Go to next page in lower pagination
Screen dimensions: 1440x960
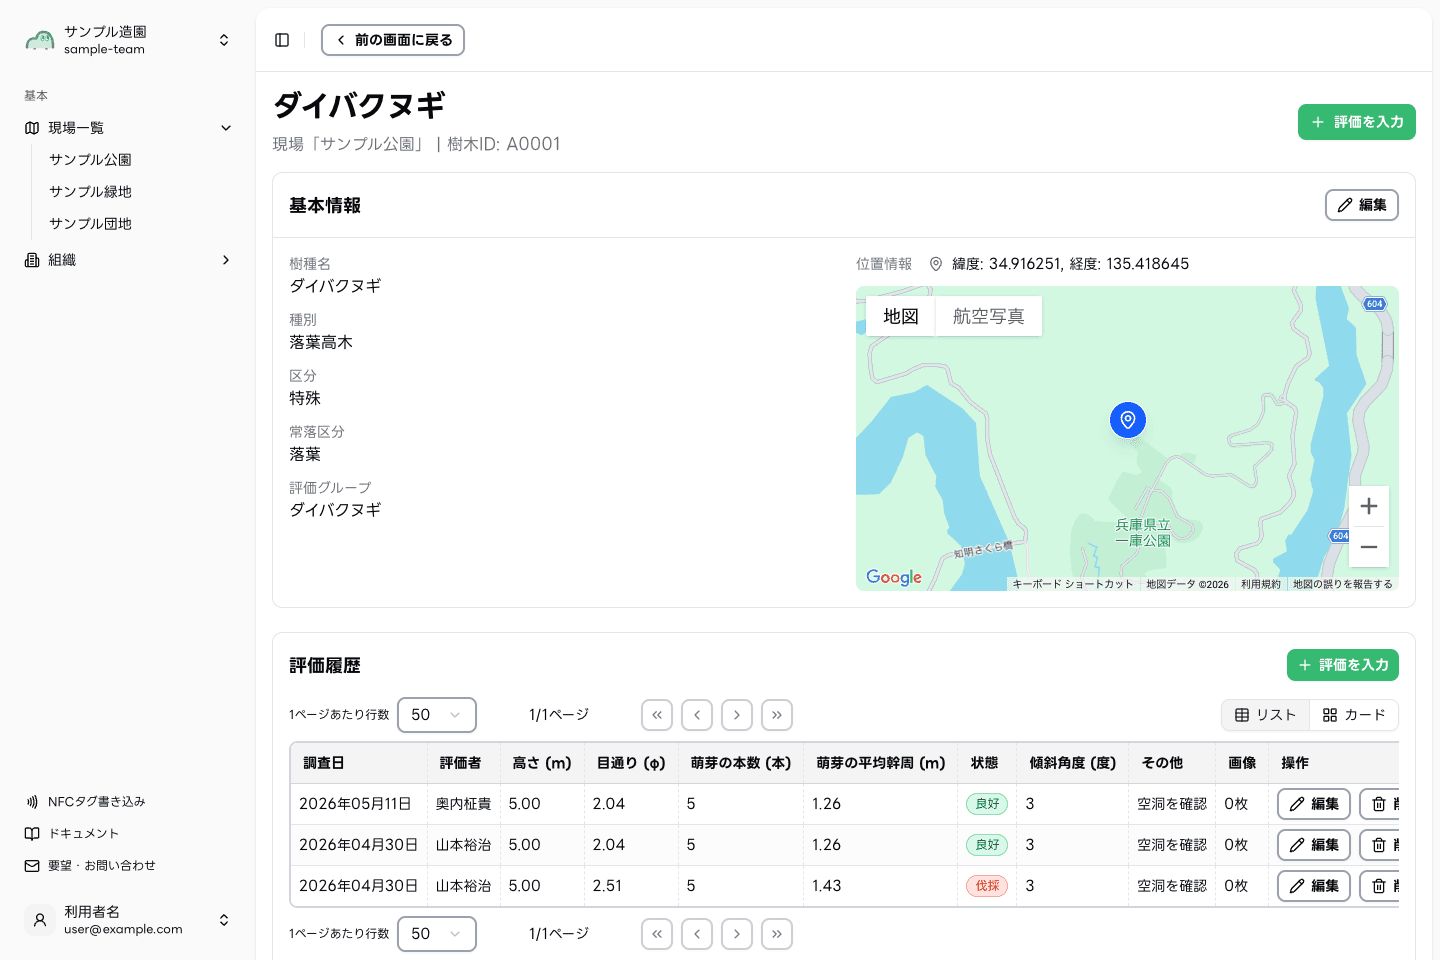[737, 934]
